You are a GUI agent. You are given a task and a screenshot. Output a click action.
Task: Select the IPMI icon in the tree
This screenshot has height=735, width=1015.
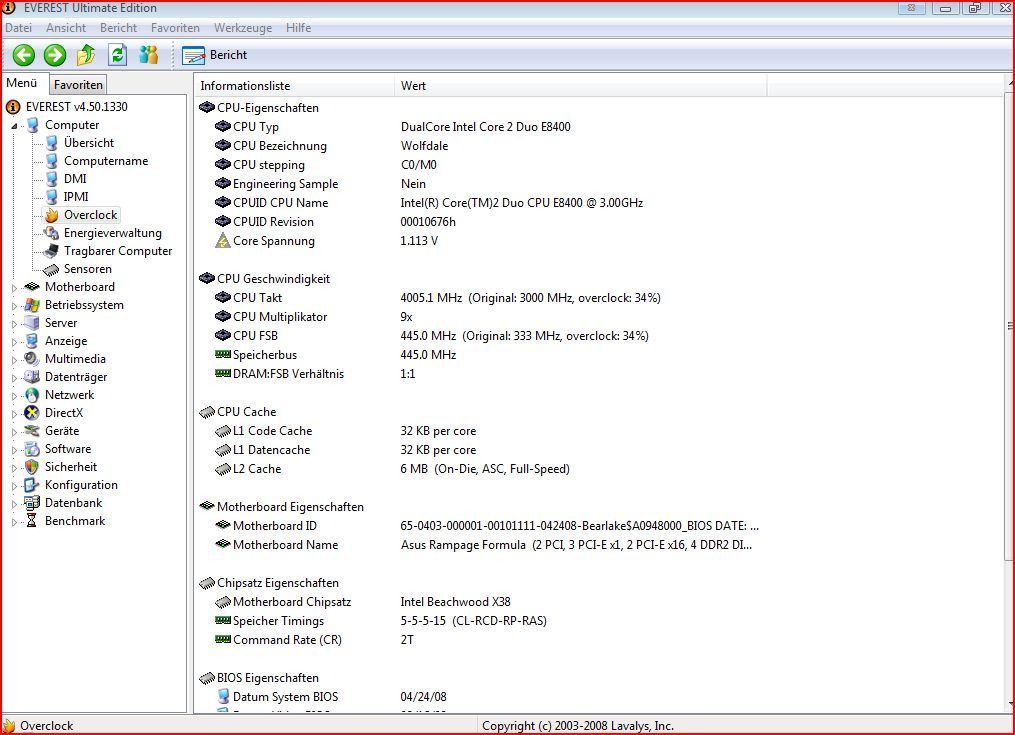pyautogui.click(x=52, y=197)
